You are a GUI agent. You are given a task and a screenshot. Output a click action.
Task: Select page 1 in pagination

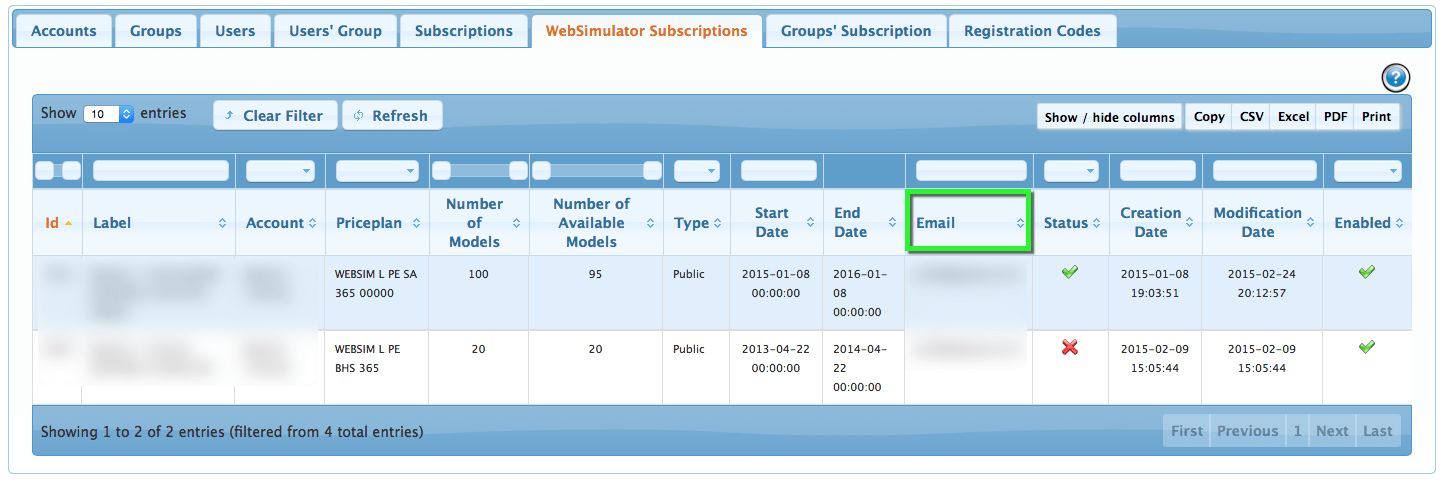pos(1297,431)
